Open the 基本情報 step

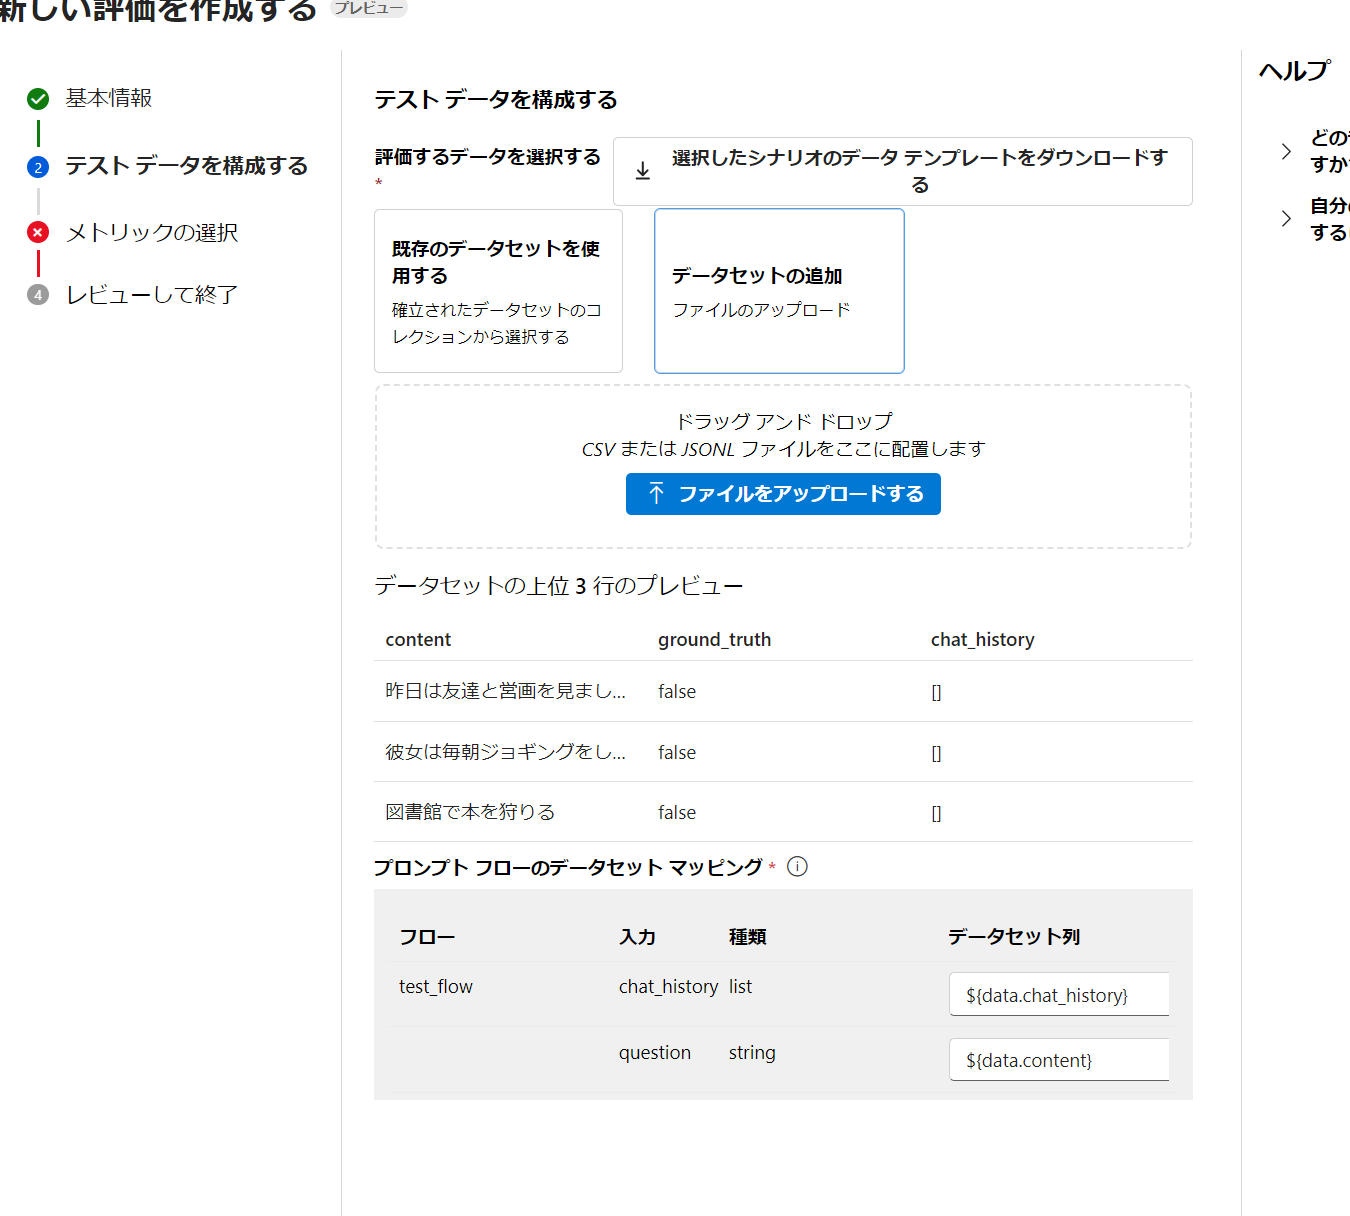[x=109, y=98]
